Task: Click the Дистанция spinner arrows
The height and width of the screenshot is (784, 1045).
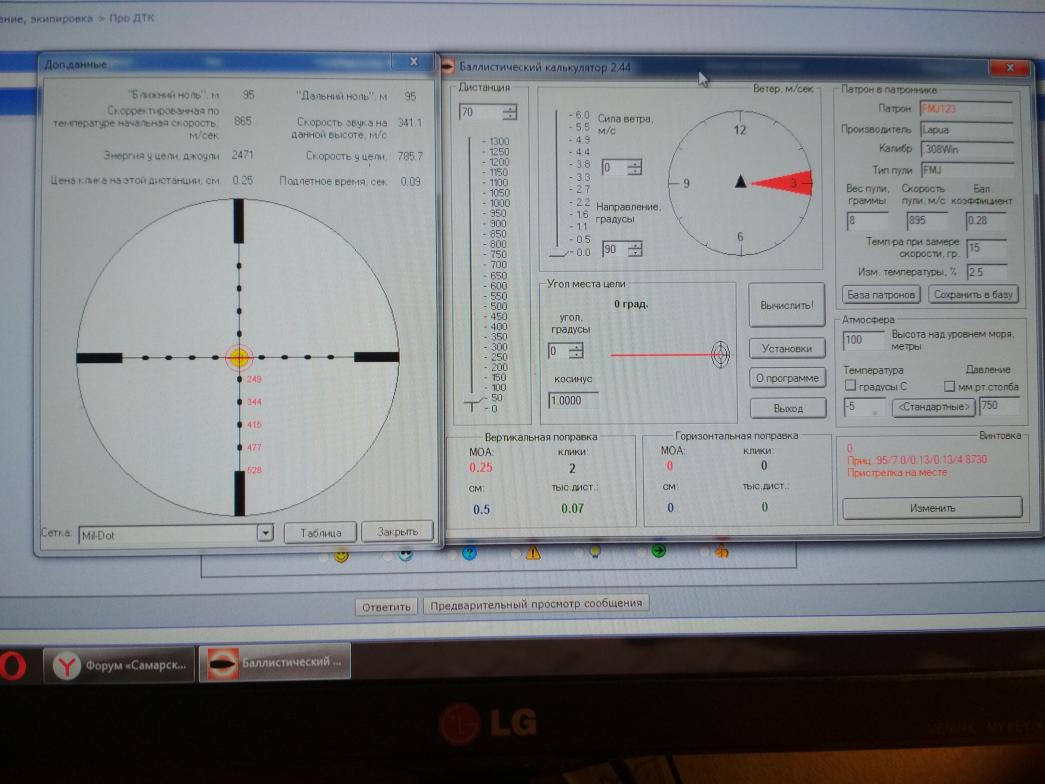Action: [x=510, y=113]
